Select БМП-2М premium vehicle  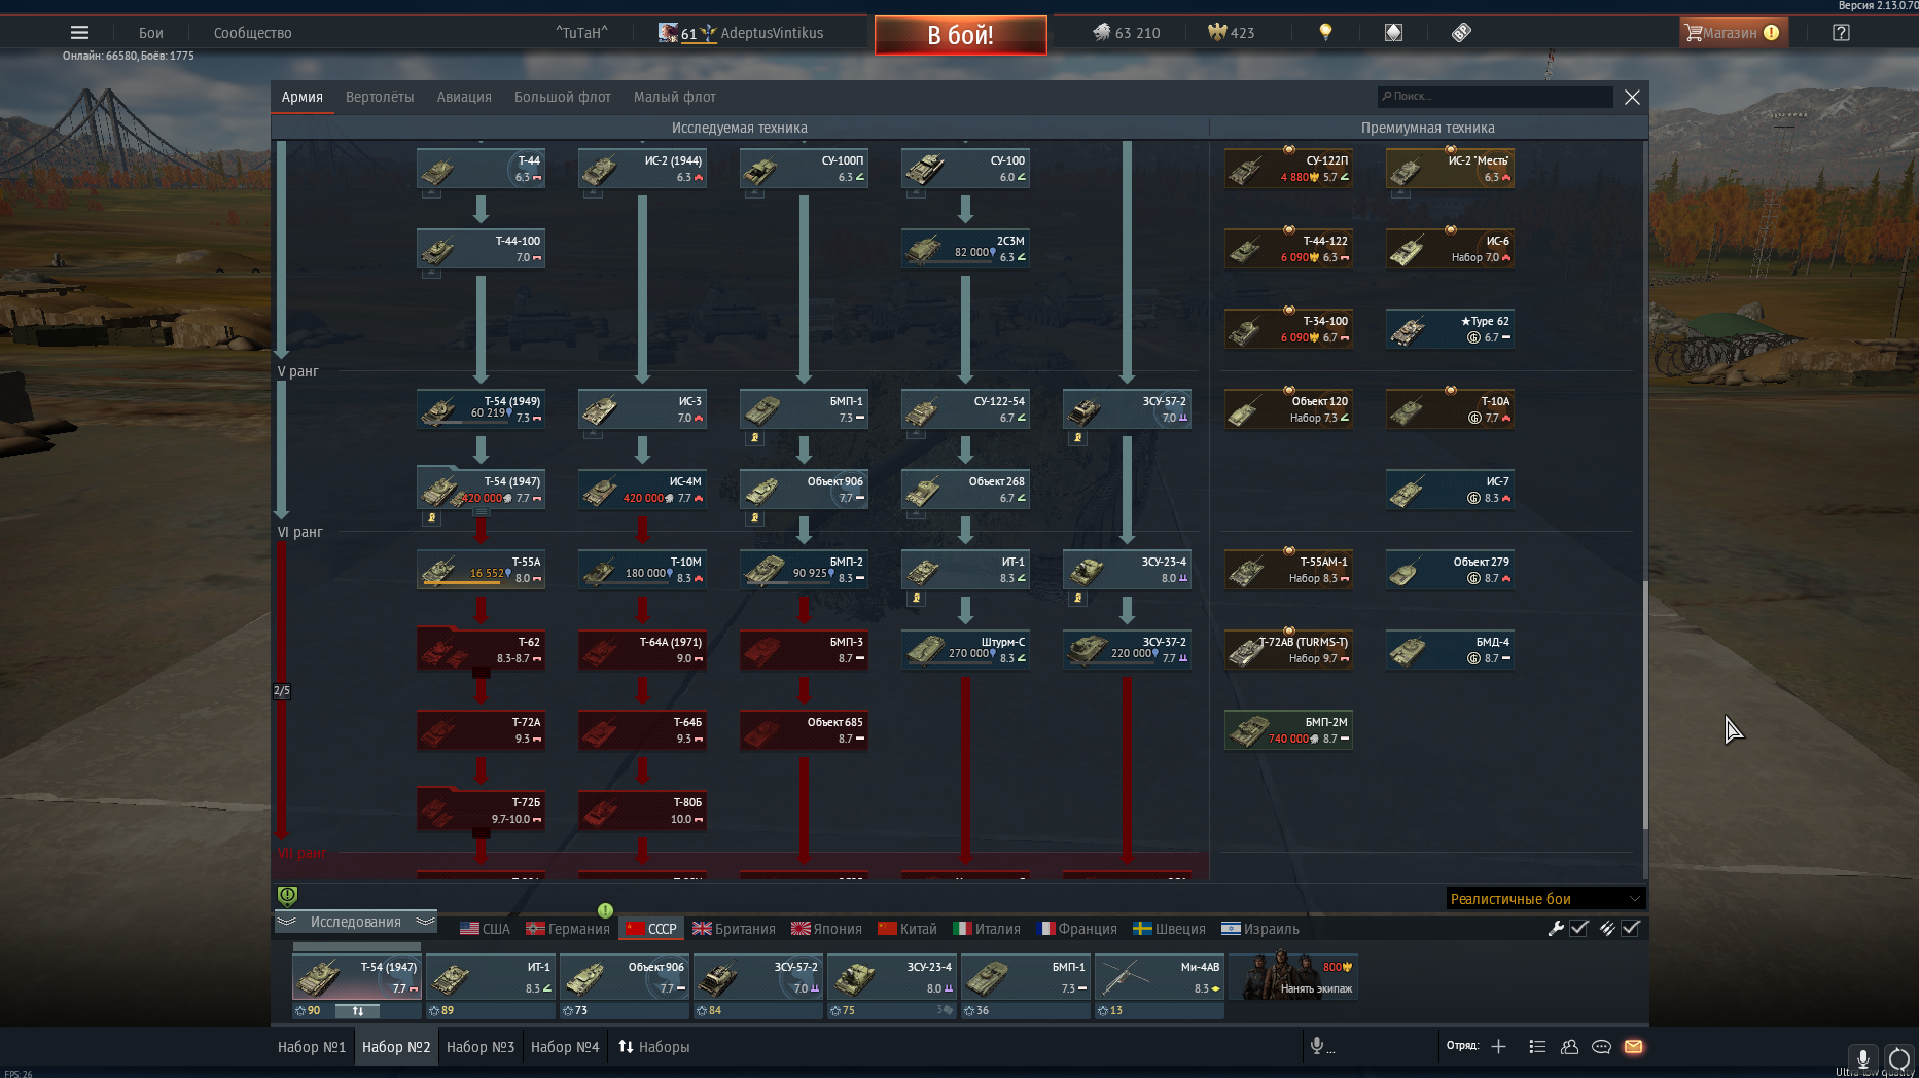[x=1288, y=730]
